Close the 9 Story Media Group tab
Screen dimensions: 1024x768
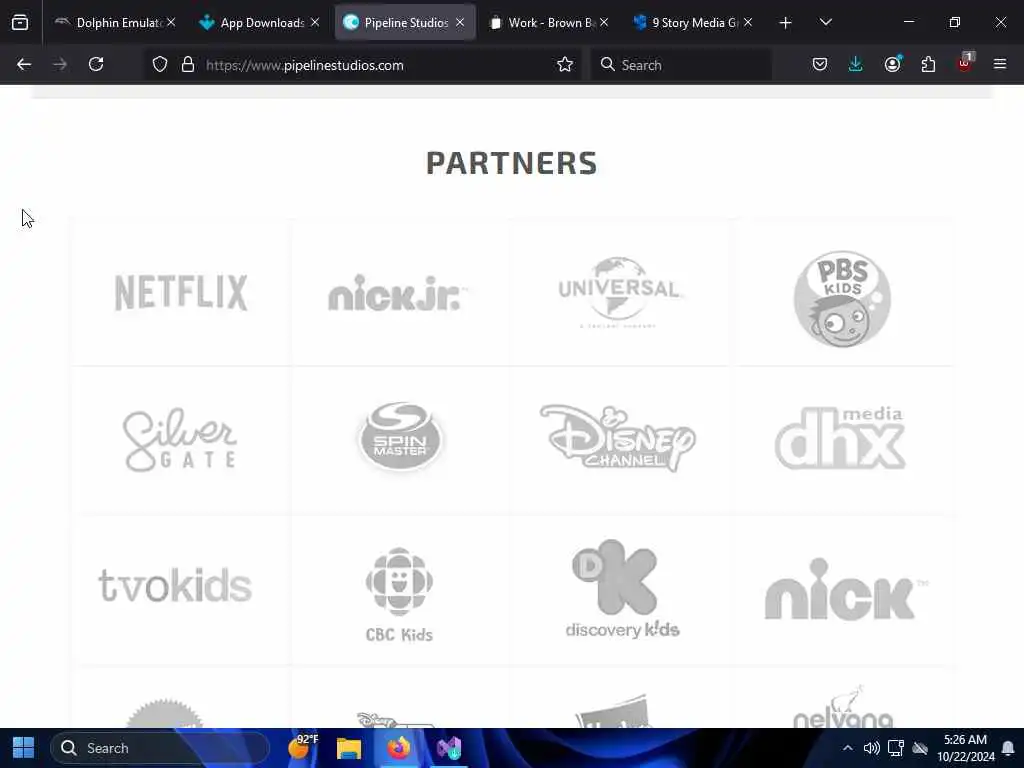point(748,22)
